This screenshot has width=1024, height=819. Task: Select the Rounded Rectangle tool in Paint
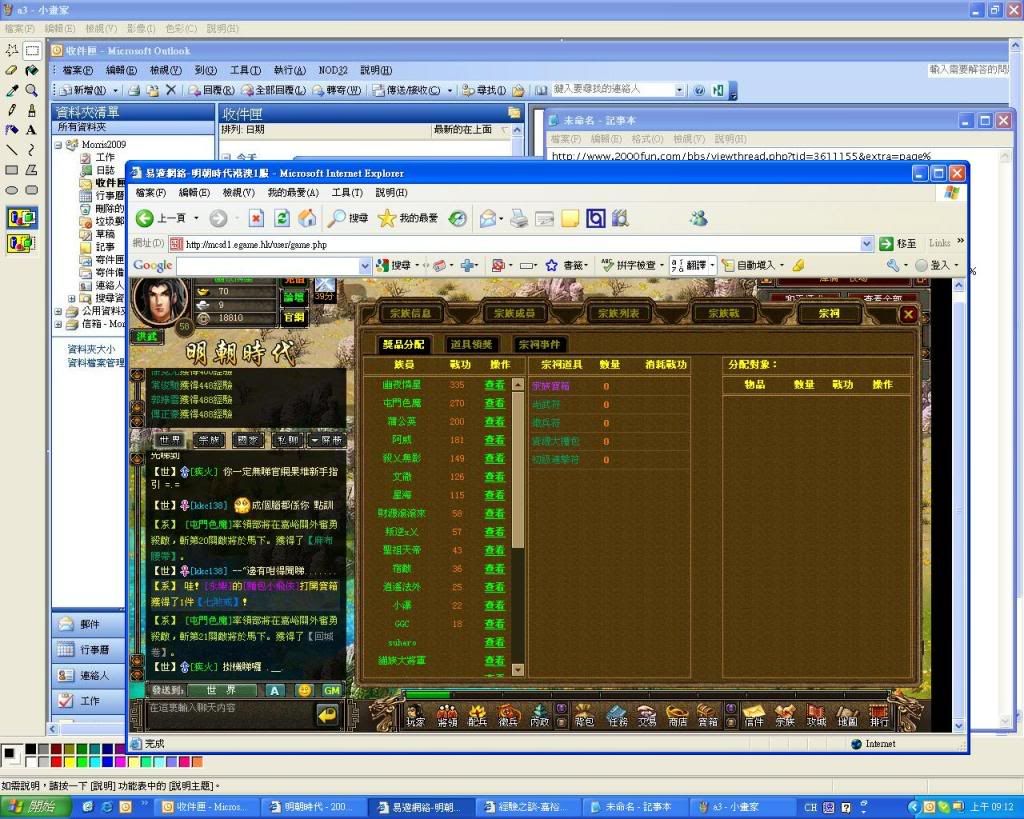pos(31,190)
